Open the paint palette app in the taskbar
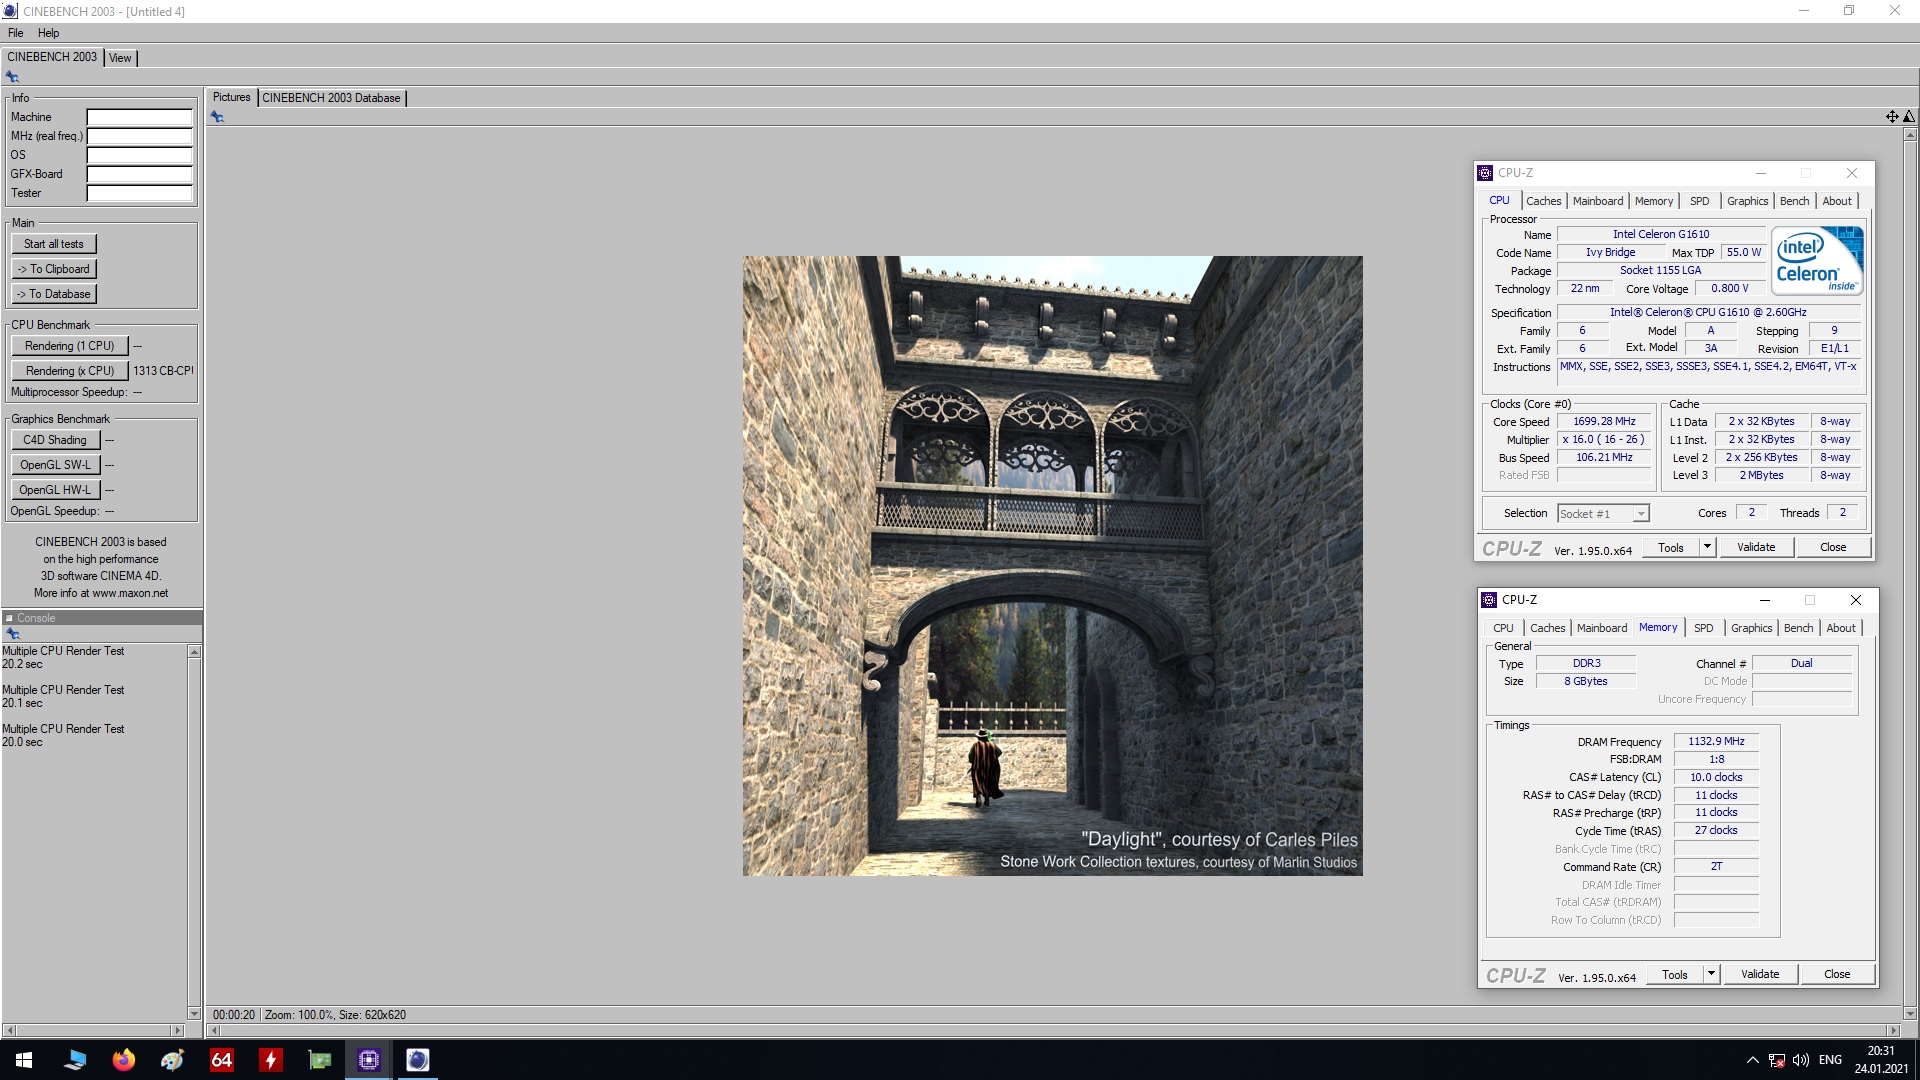 click(x=172, y=1060)
